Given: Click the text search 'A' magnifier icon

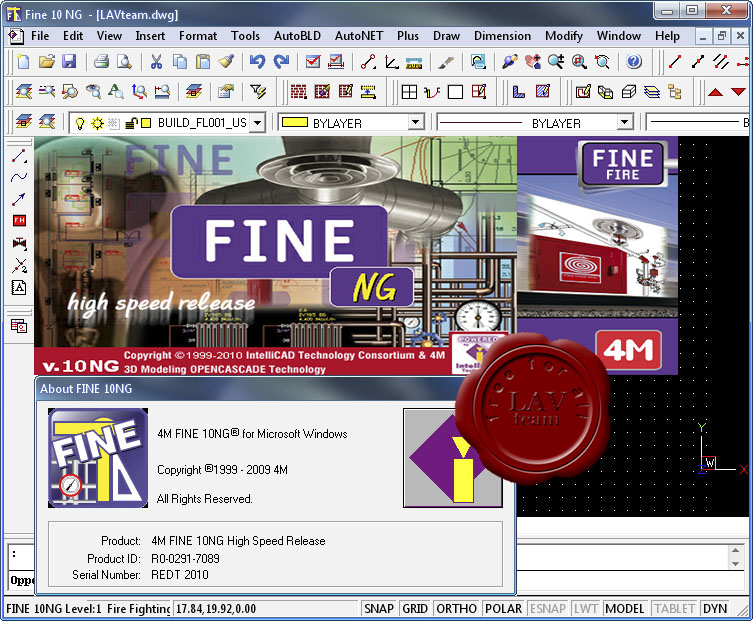Looking at the screenshot, I should click(x=116, y=91).
